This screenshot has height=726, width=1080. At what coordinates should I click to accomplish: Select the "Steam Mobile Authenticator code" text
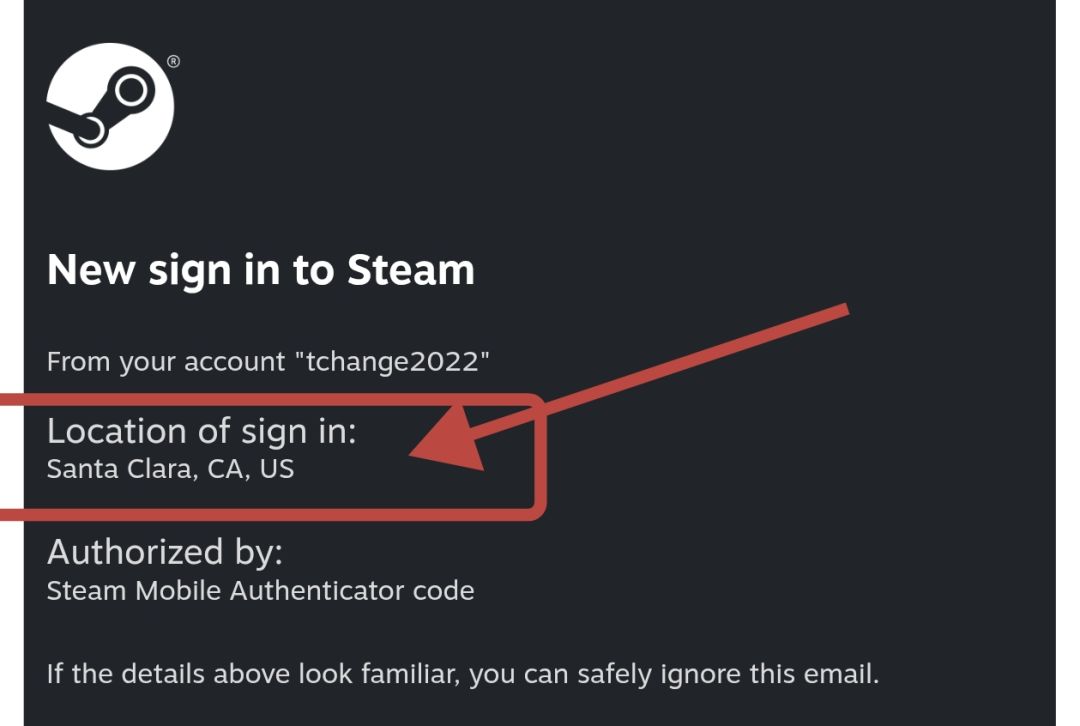pyautogui.click(x=260, y=590)
